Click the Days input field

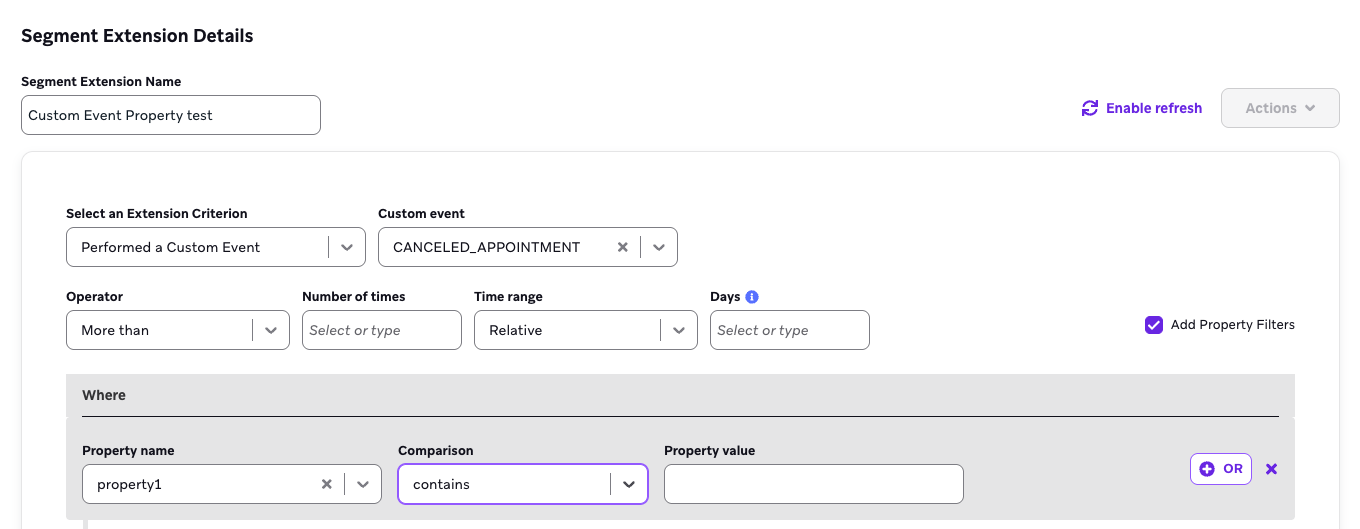coord(790,330)
